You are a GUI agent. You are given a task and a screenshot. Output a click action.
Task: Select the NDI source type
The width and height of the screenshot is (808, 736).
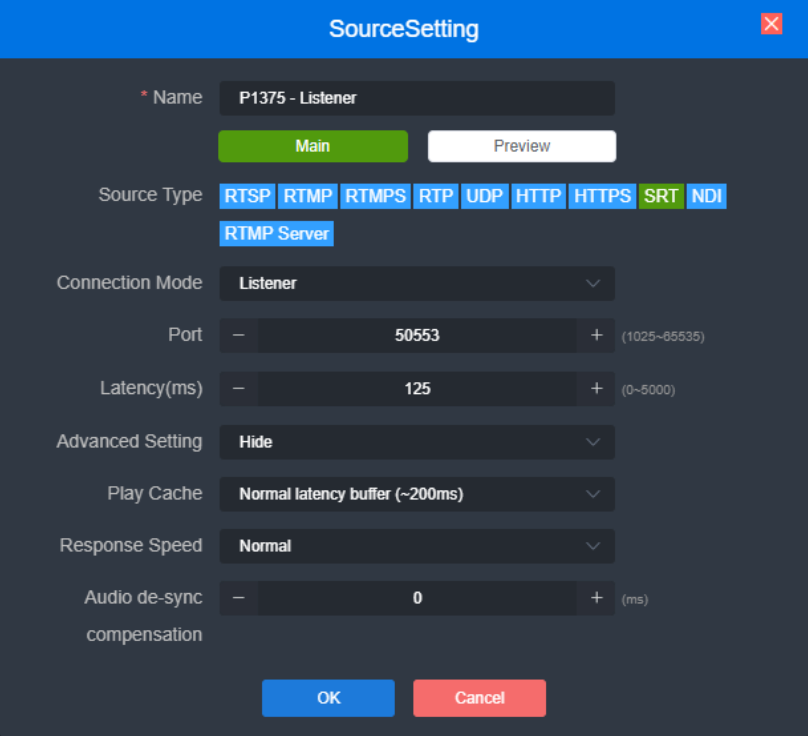tap(707, 195)
